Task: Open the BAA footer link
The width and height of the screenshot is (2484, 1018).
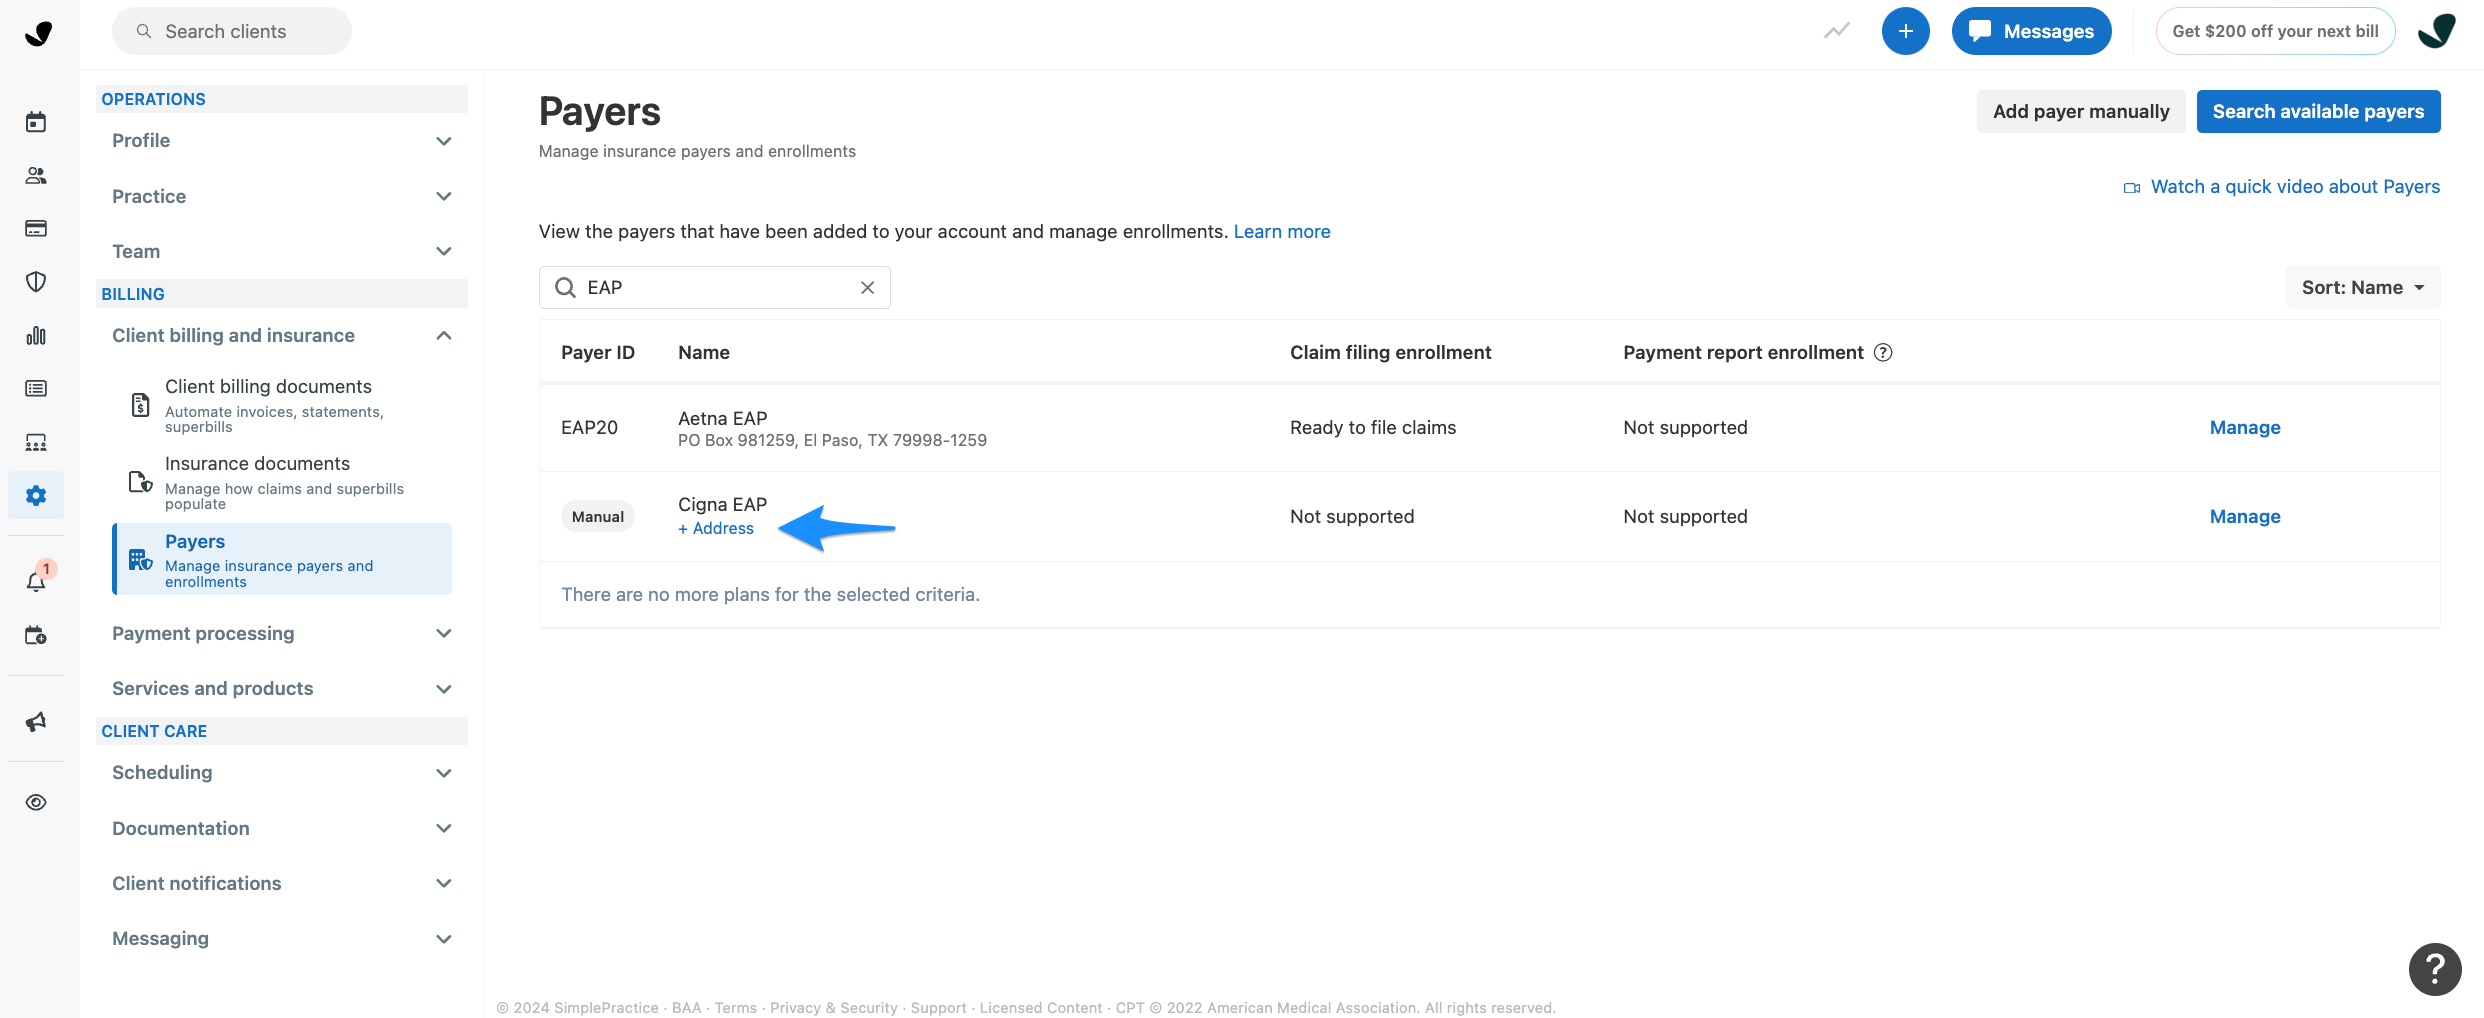Action: tap(686, 1008)
